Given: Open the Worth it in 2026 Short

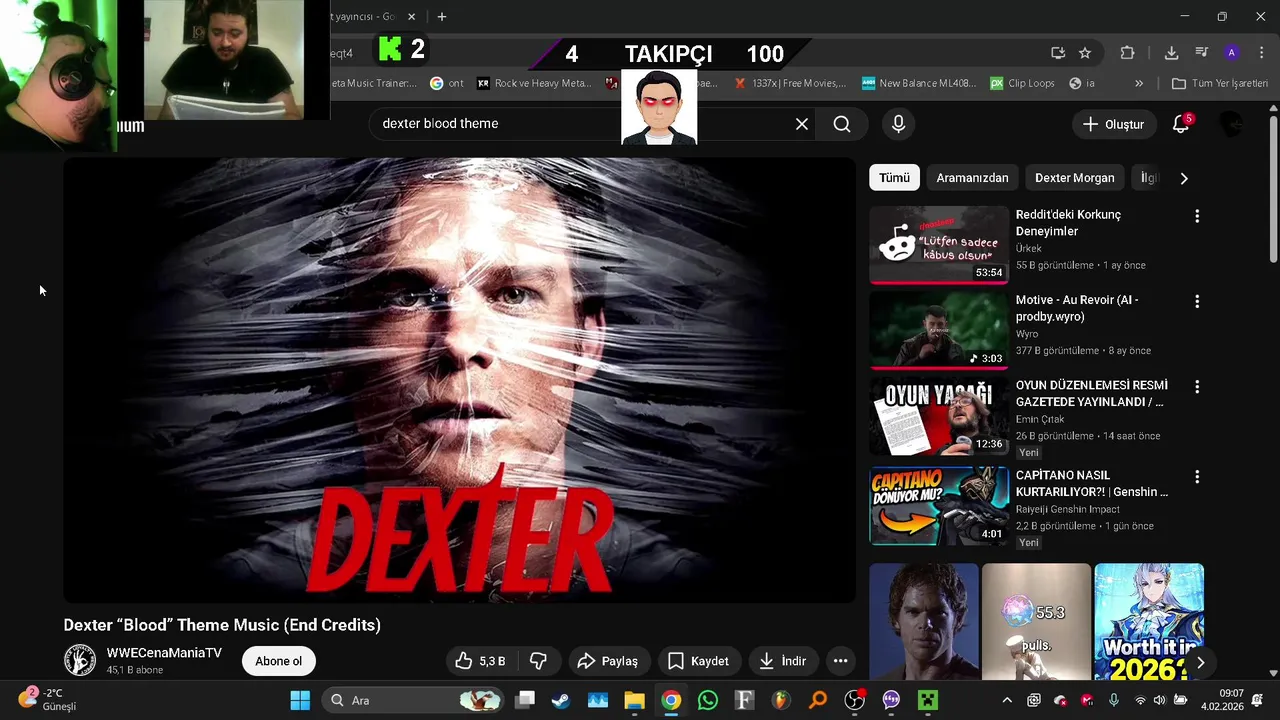Looking at the screenshot, I should tap(1149, 622).
